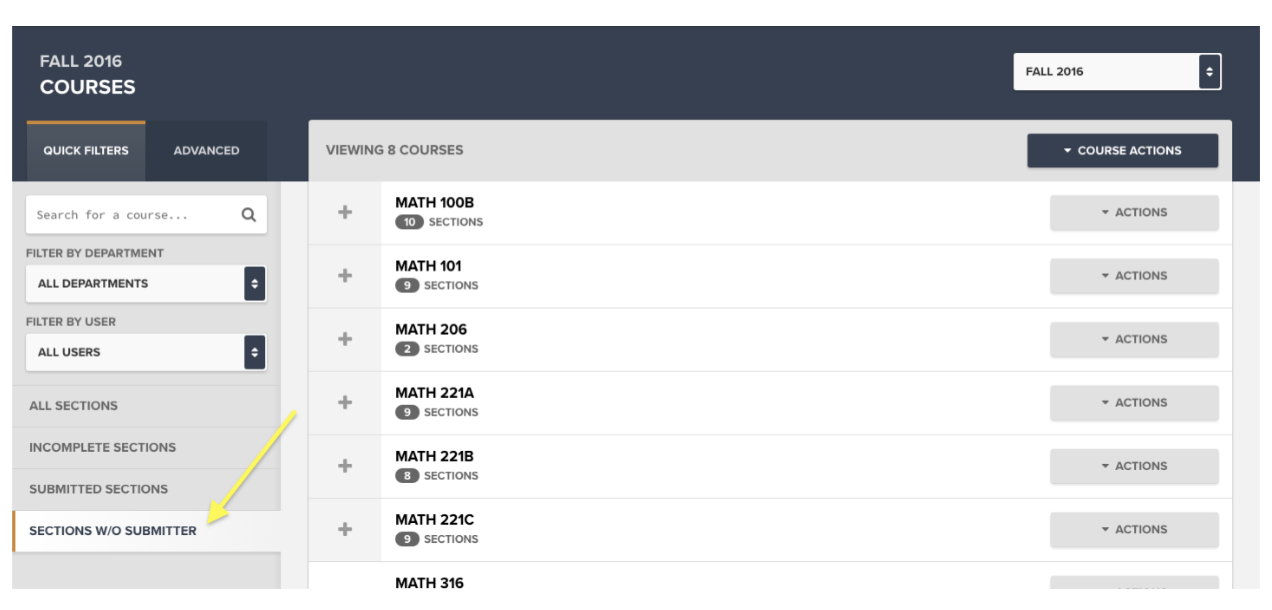Click the plus icon beside MATH 221A
Image resolution: width=1272 pixels, height=610 pixels.
click(345, 402)
